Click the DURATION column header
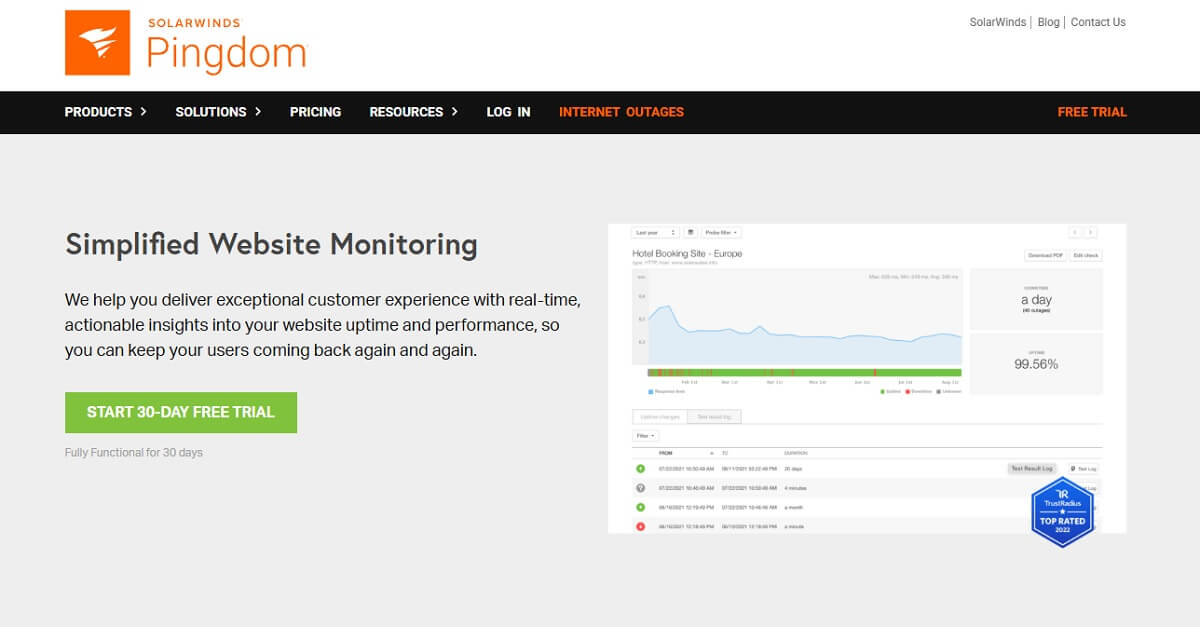The image size is (1200, 627). coord(795,453)
